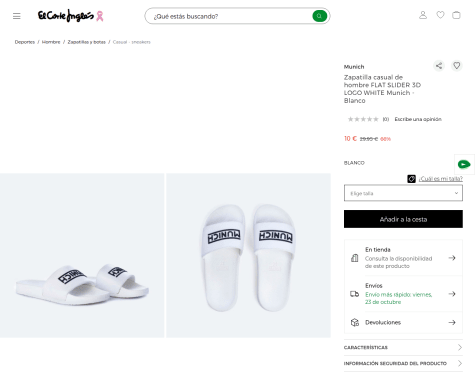Click the search input field
This screenshot has height=380, width=475.
(x=232, y=16)
